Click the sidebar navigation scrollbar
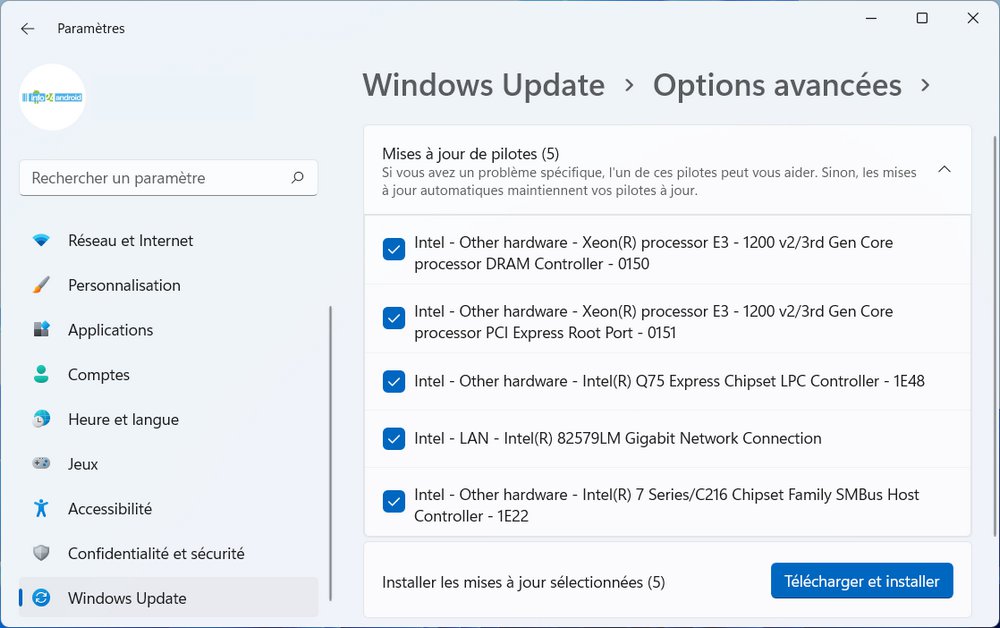The image size is (1000, 628). tap(330, 453)
